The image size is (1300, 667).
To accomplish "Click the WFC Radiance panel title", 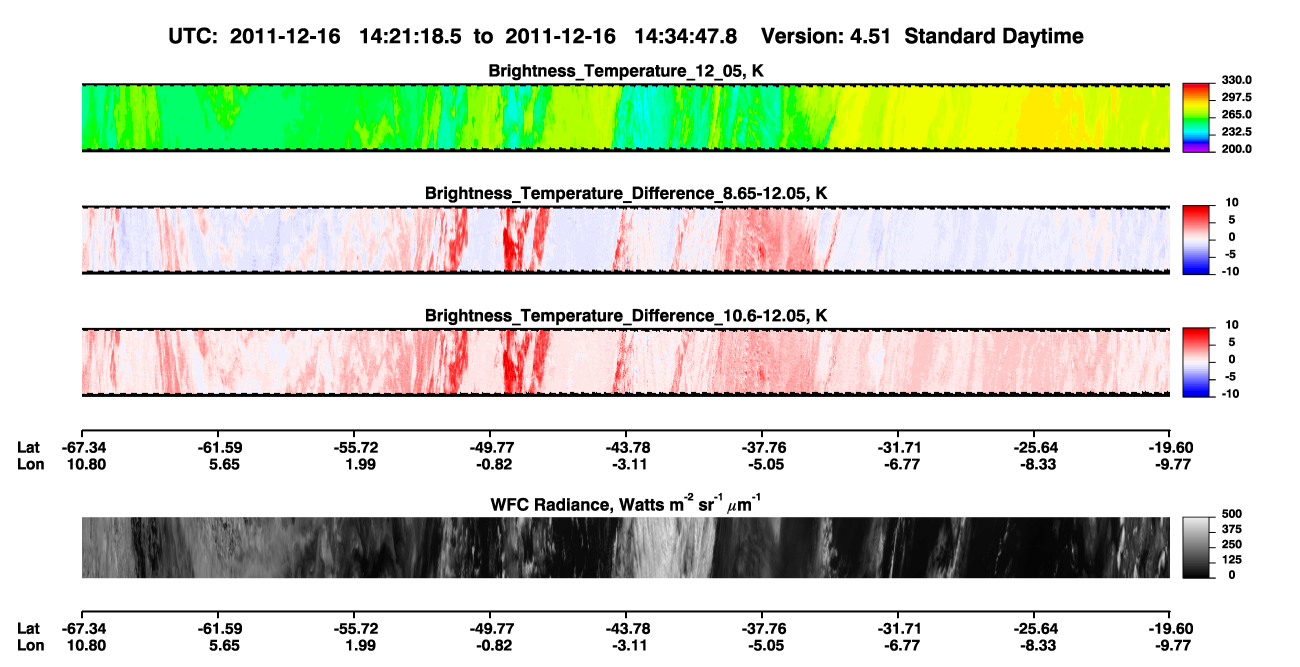I will pos(626,504).
